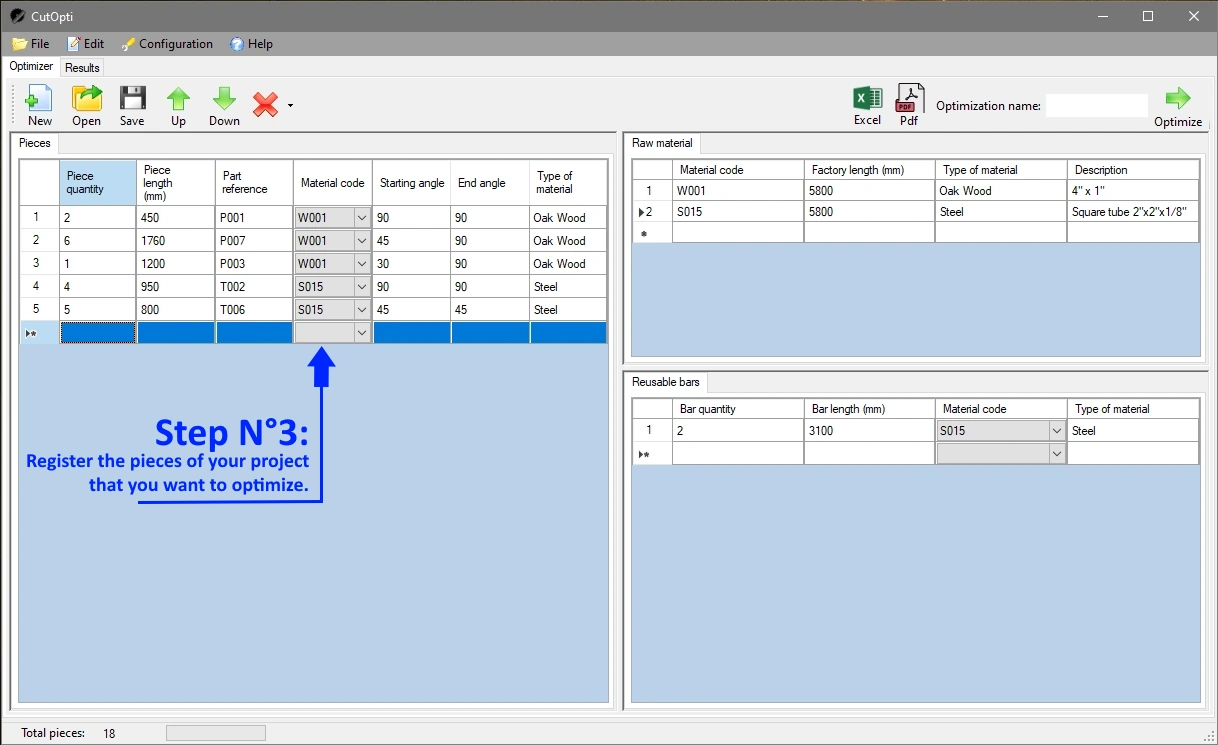Open Material code dropdown for piece T006
The image size is (1218, 745).
click(362, 310)
